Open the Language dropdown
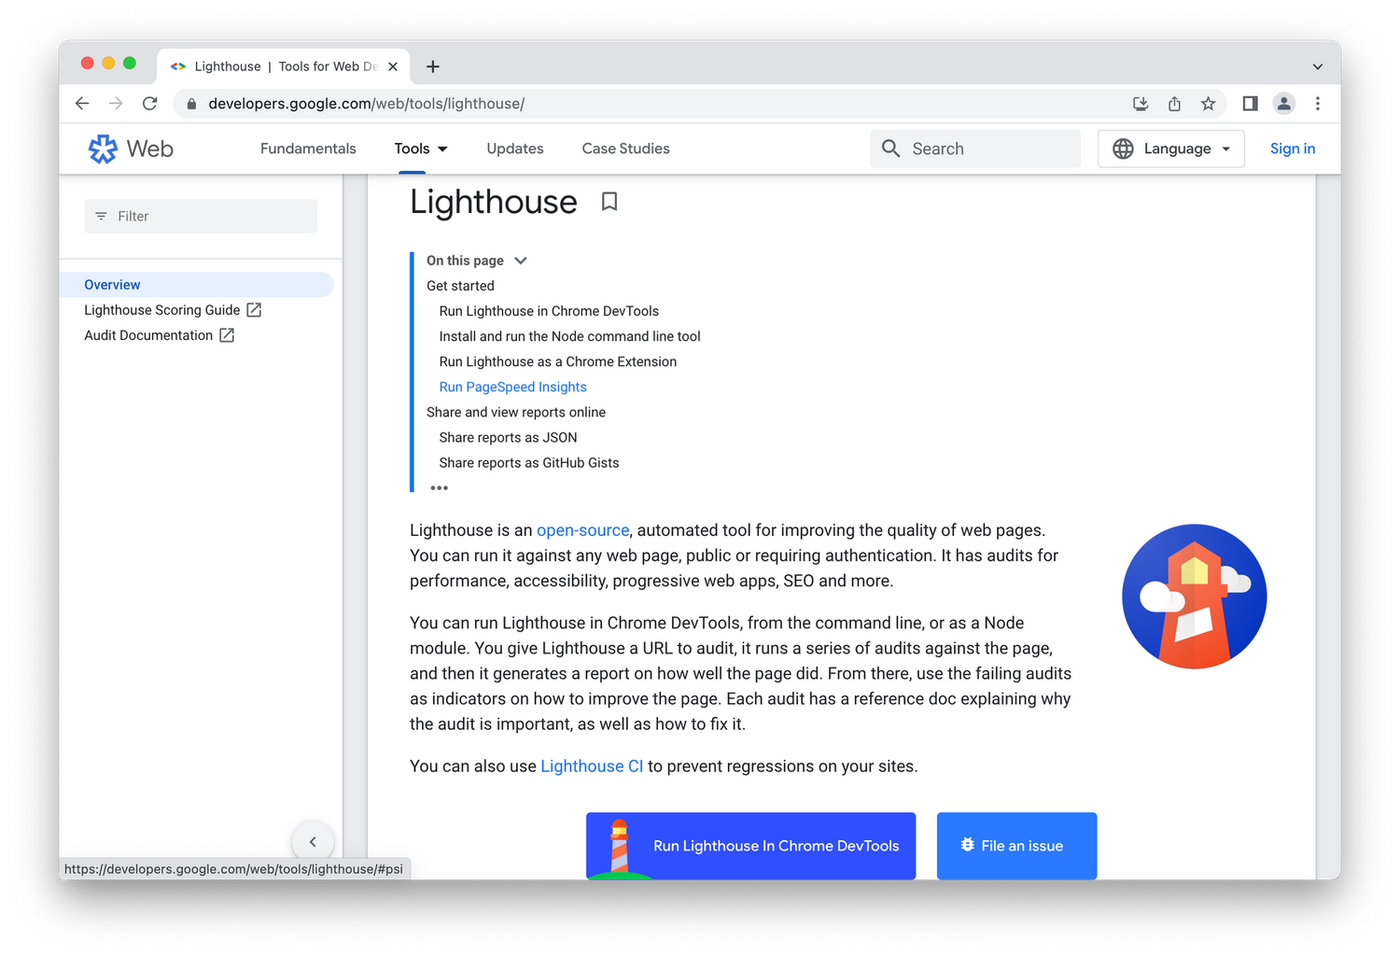Viewport: 1400px width, 958px height. [x=1171, y=148]
